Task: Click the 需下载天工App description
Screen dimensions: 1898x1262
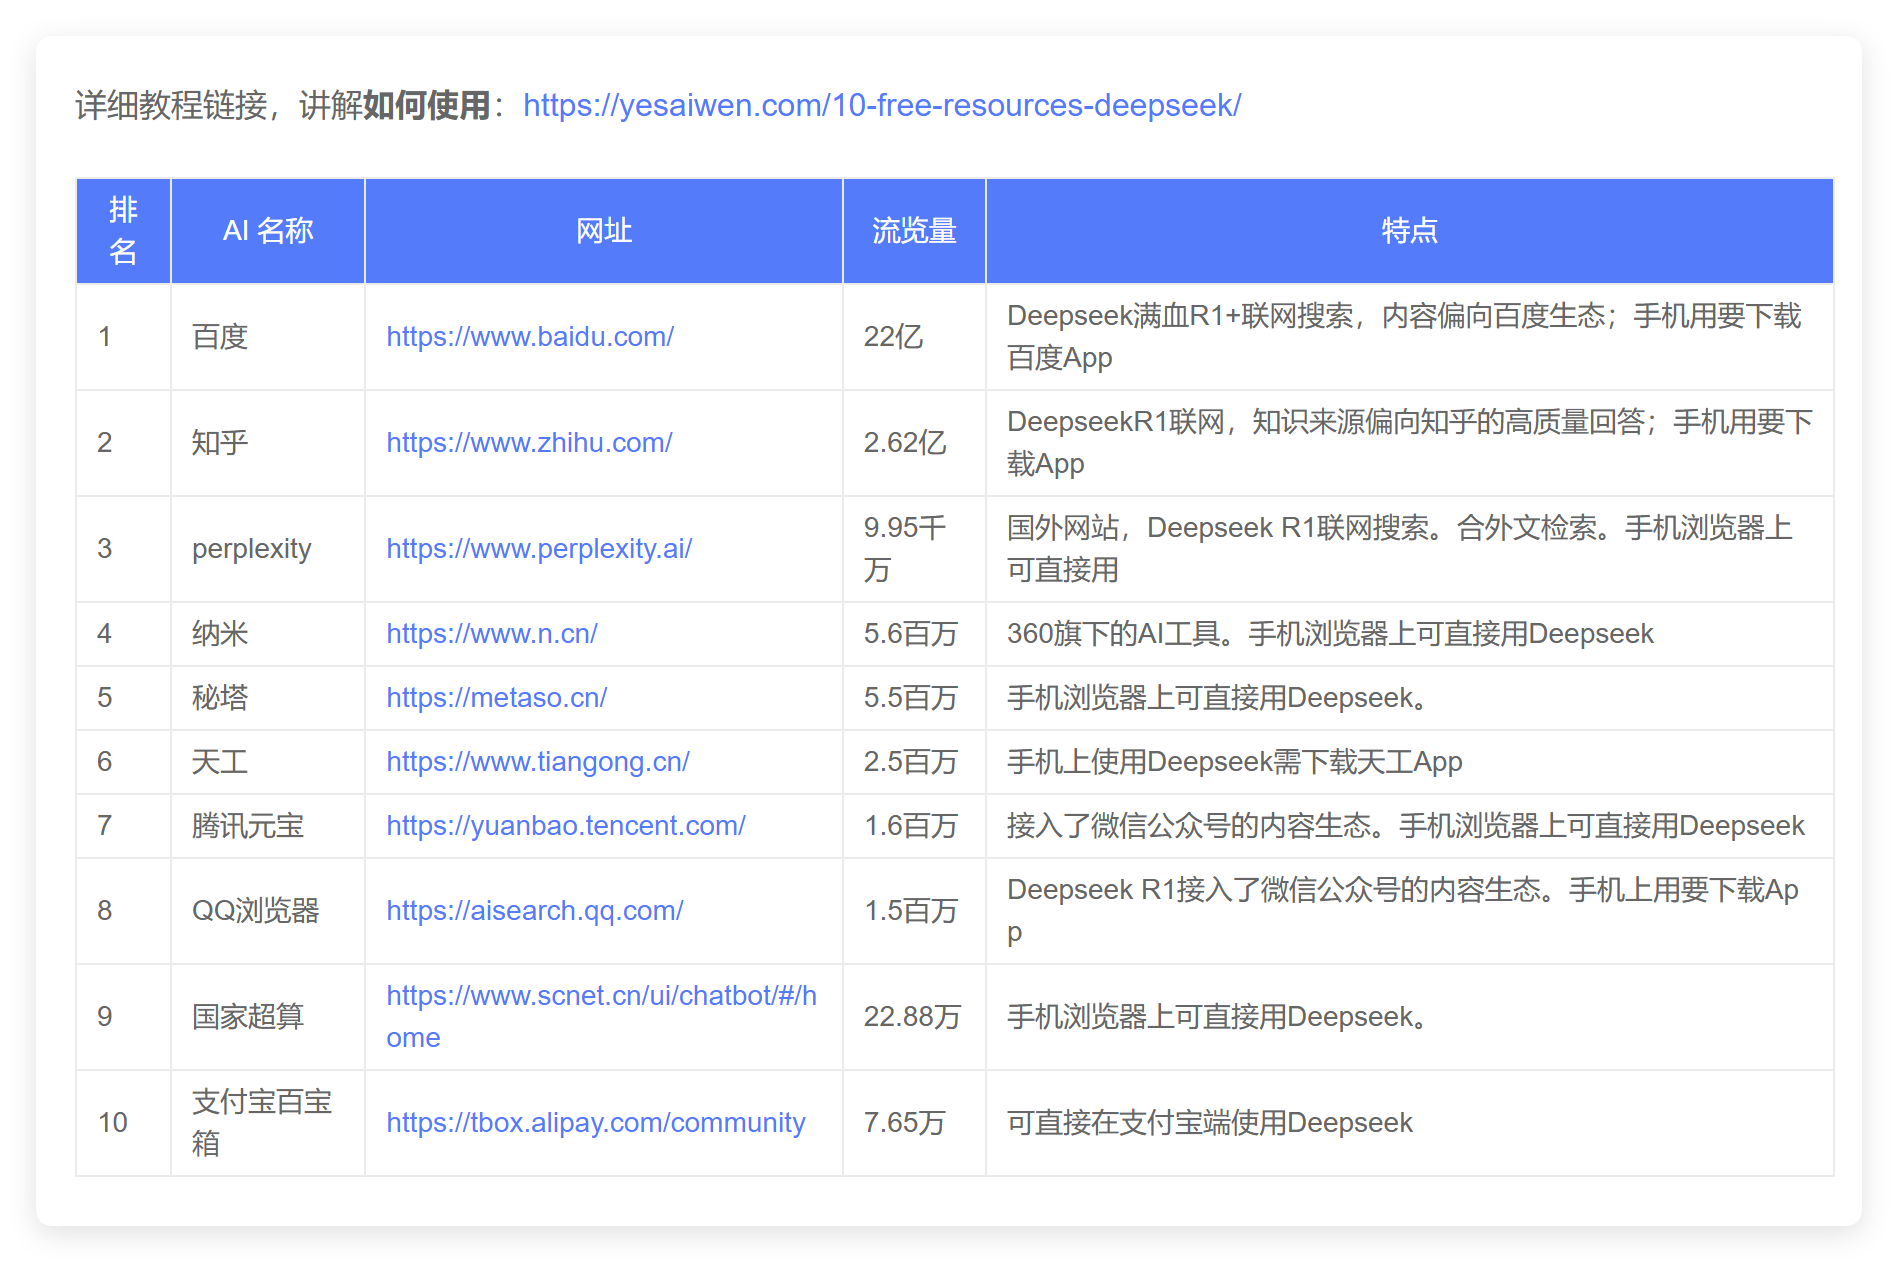Action: pyautogui.click(x=1234, y=762)
